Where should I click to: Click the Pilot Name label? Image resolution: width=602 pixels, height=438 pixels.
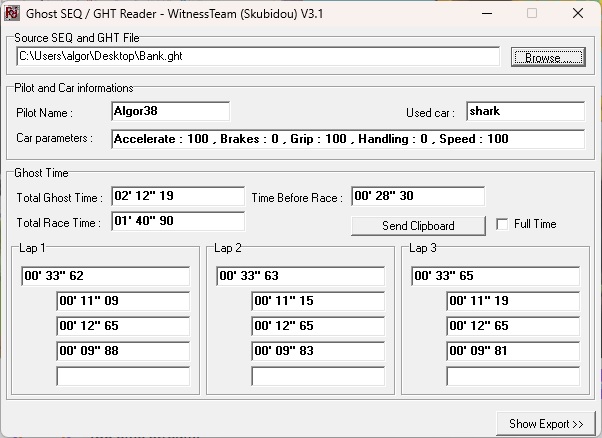[44, 113]
